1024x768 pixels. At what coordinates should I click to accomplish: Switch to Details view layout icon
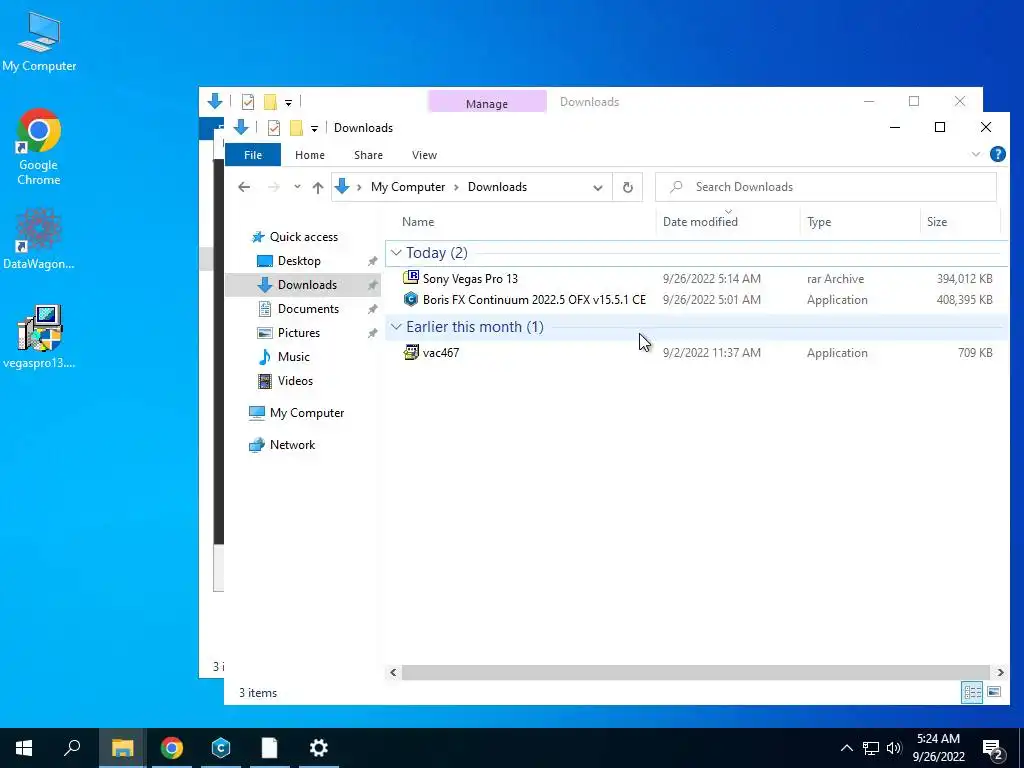(972, 692)
